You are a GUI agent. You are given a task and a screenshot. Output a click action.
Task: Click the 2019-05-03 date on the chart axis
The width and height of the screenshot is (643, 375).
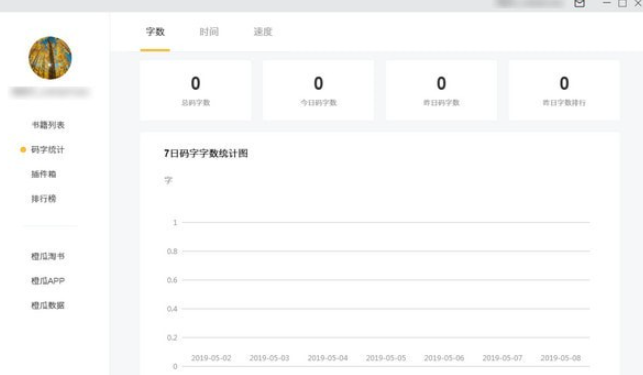tap(269, 358)
